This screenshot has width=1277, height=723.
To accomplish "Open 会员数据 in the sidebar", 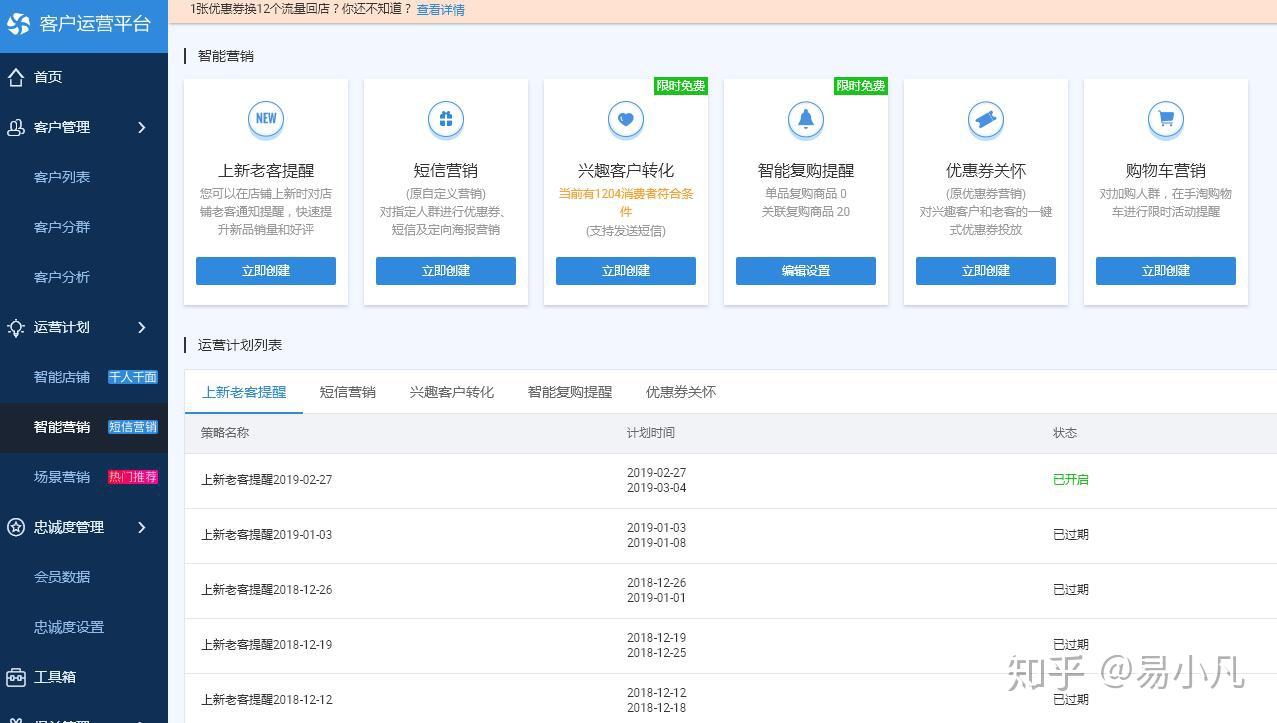I will [x=62, y=577].
